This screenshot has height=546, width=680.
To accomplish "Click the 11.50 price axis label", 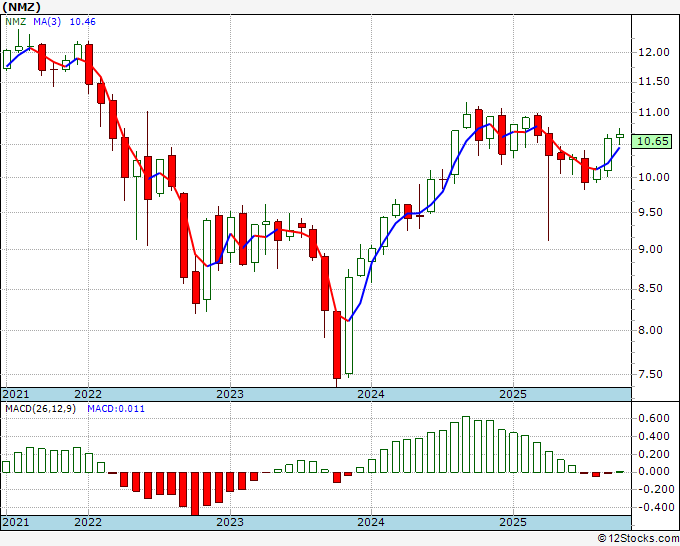I will tap(654, 82).
